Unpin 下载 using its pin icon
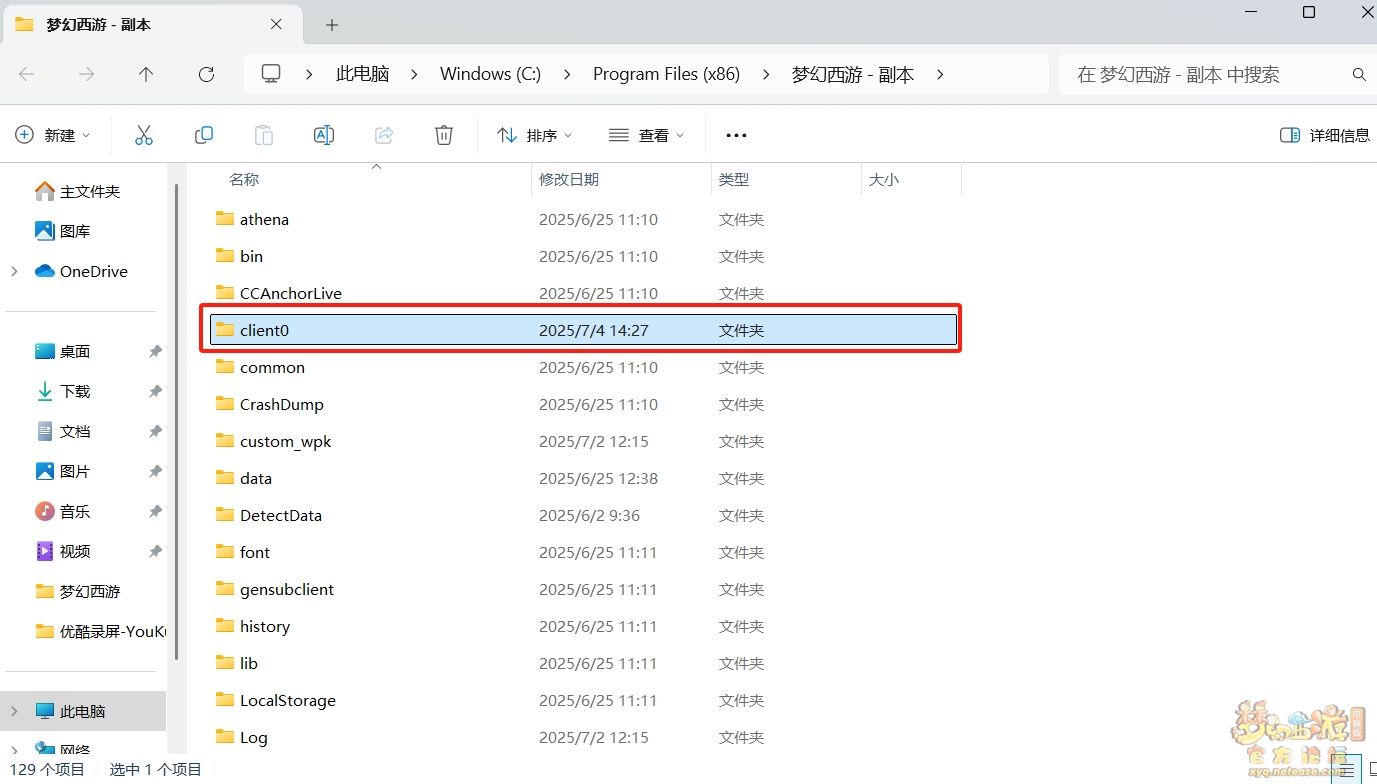Viewport: 1377px width, 784px height. coord(155,391)
